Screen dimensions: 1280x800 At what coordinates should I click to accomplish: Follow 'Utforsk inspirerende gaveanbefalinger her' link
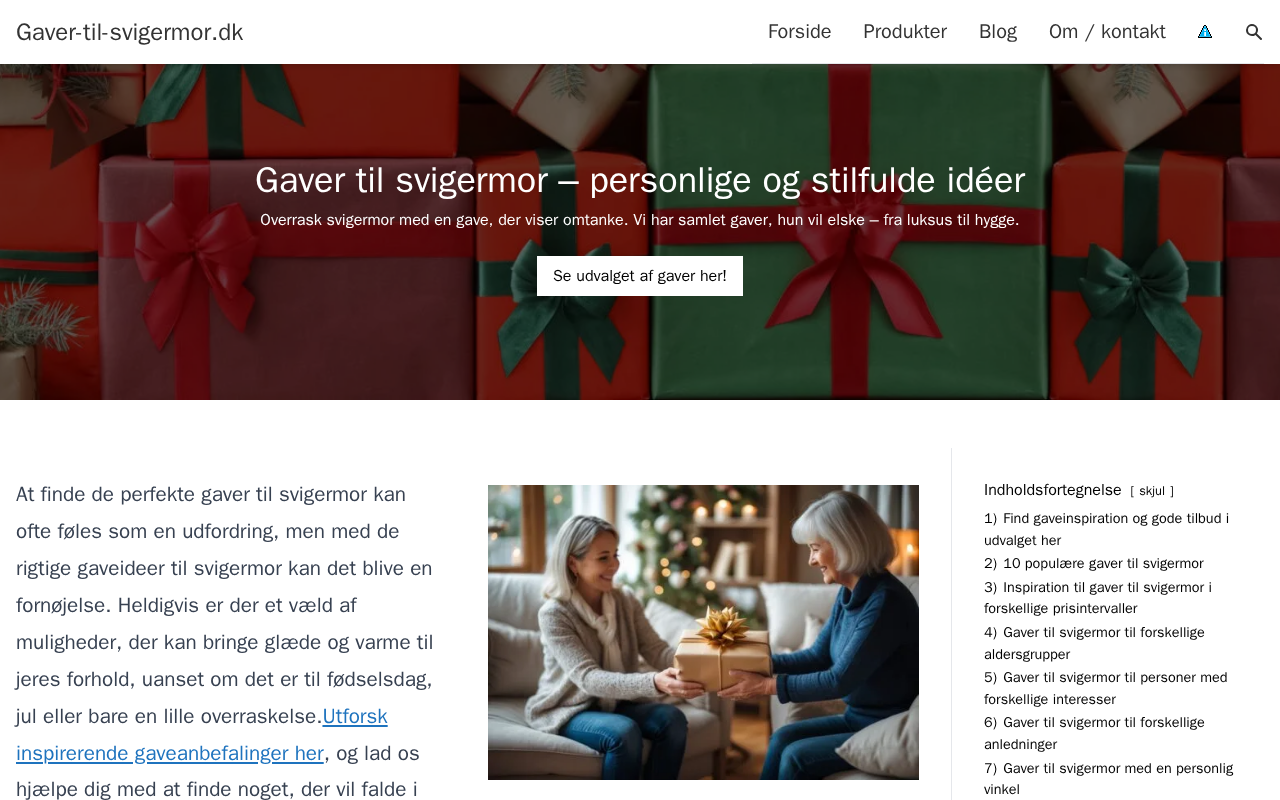coord(202,735)
